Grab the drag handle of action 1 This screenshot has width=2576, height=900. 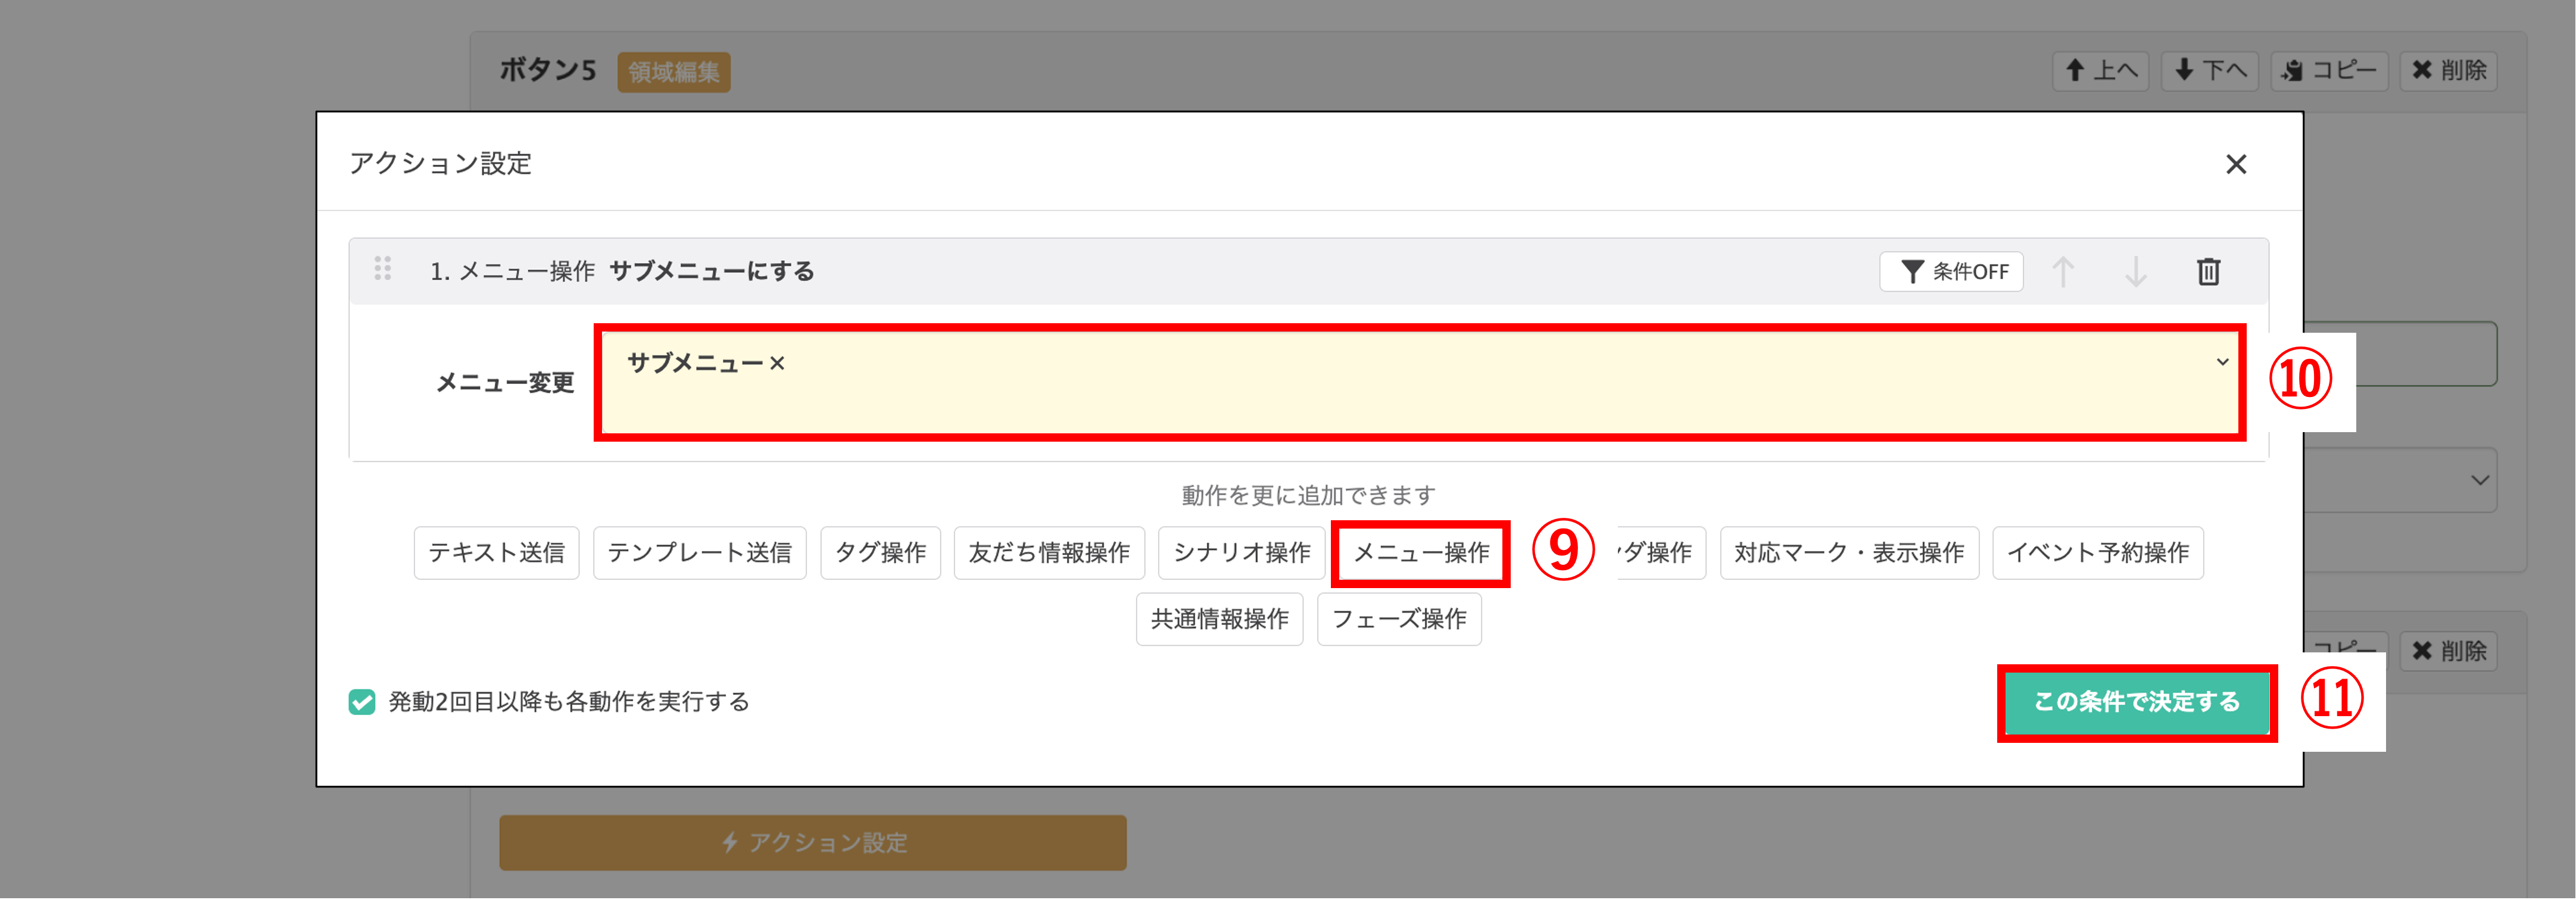click(x=382, y=269)
